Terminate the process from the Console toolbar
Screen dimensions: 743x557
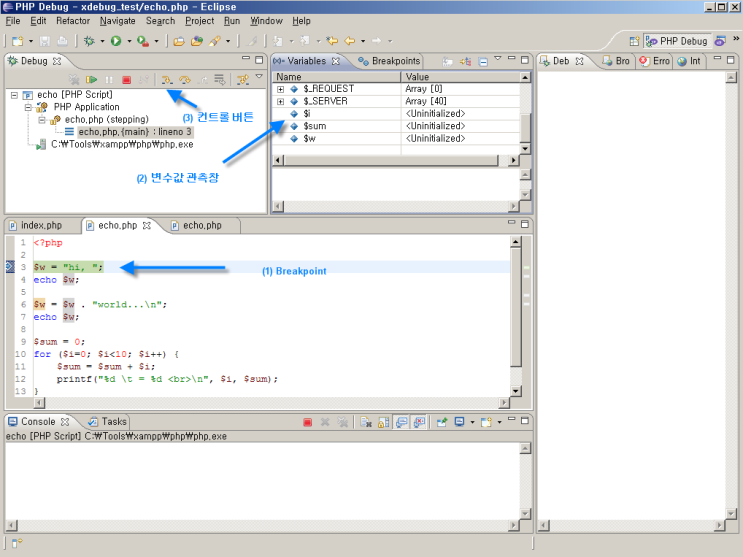click(x=307, y=423)
